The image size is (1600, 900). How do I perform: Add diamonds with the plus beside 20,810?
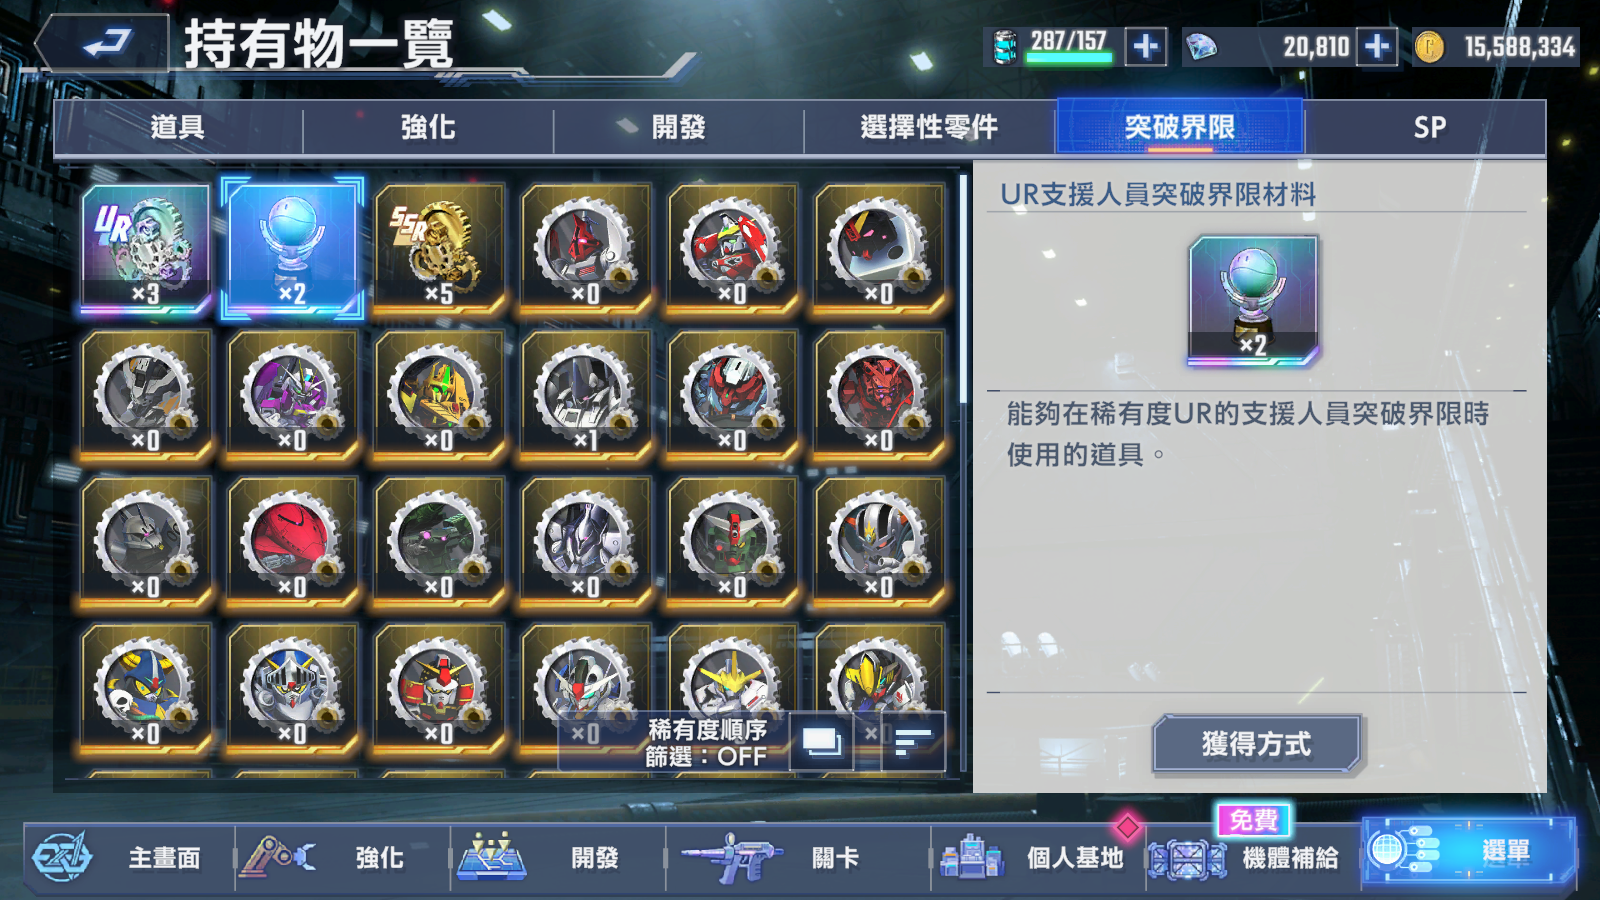(x=1377, y=47)
